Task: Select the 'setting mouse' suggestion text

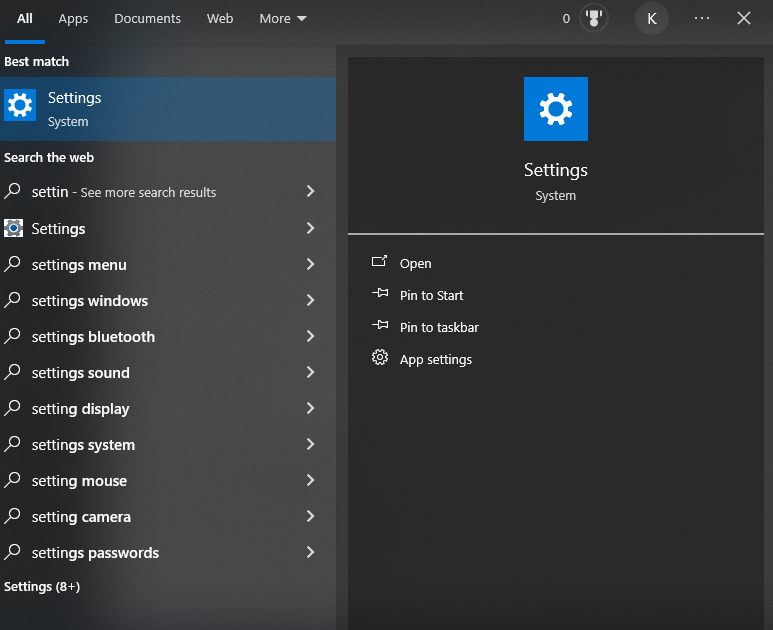Action: click(79, 481)
